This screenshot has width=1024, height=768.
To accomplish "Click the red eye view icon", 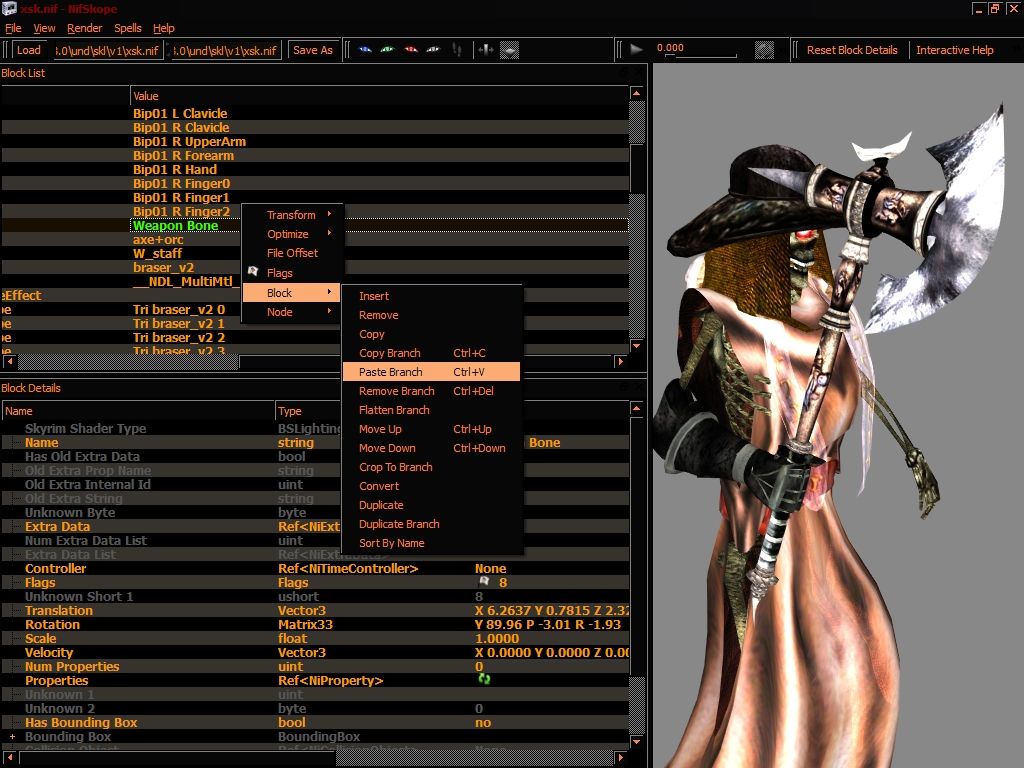I will tap(410, 50).
